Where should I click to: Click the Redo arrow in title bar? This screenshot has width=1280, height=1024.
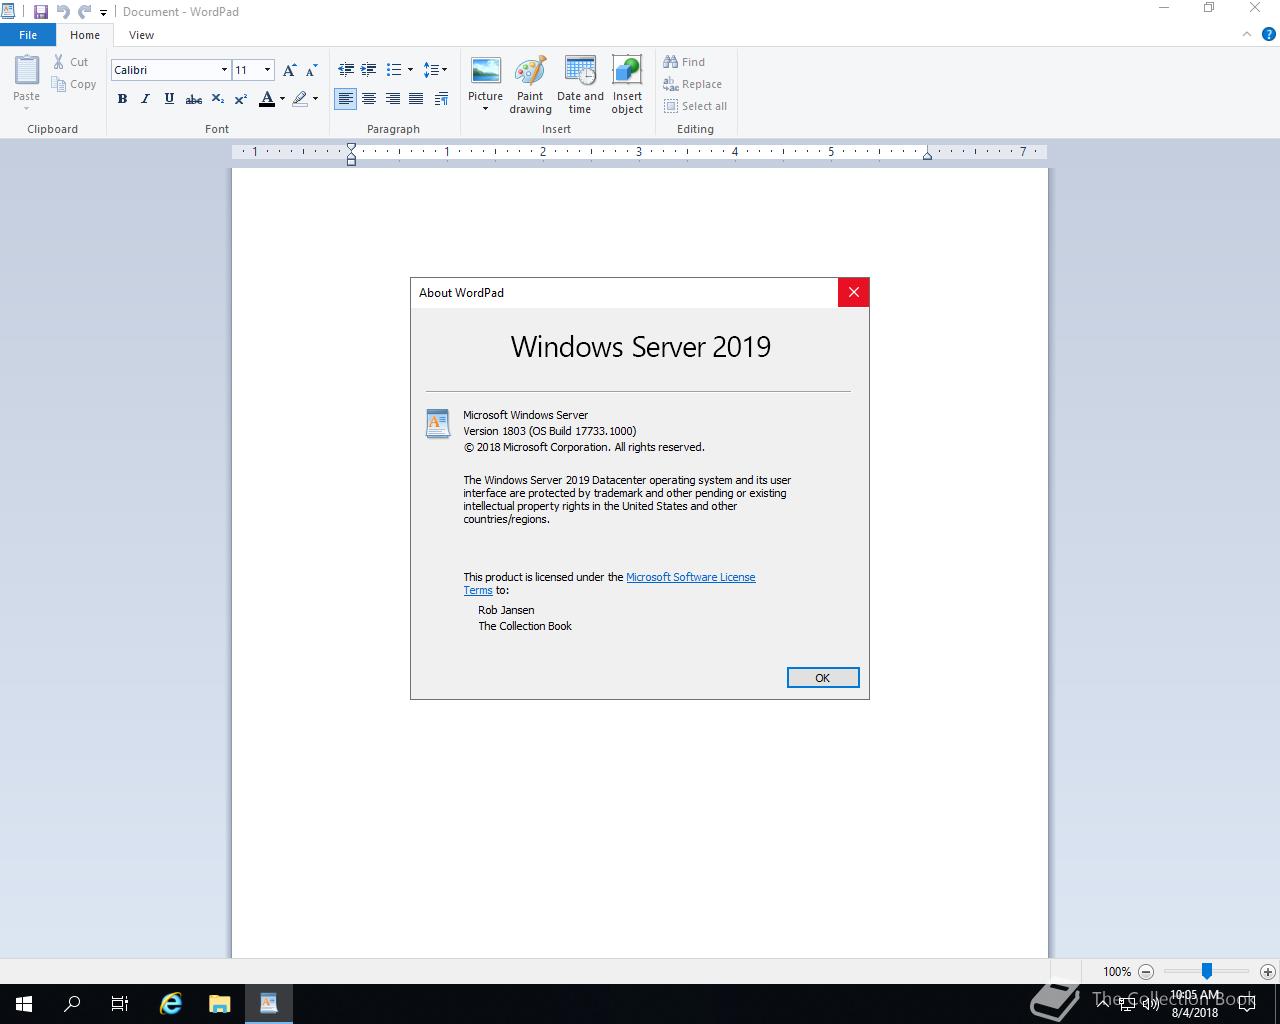84,12
